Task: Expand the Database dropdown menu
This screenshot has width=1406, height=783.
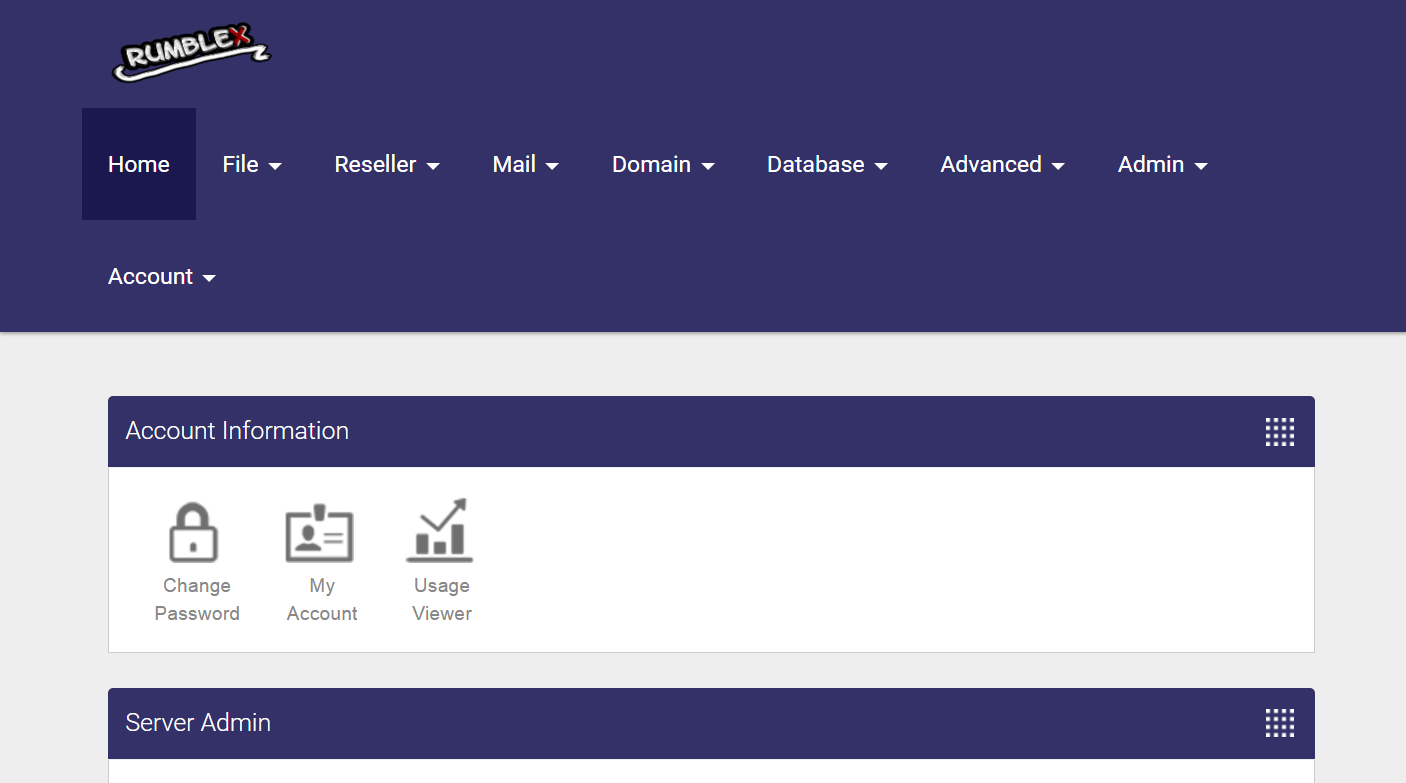Action: (827, 165)
